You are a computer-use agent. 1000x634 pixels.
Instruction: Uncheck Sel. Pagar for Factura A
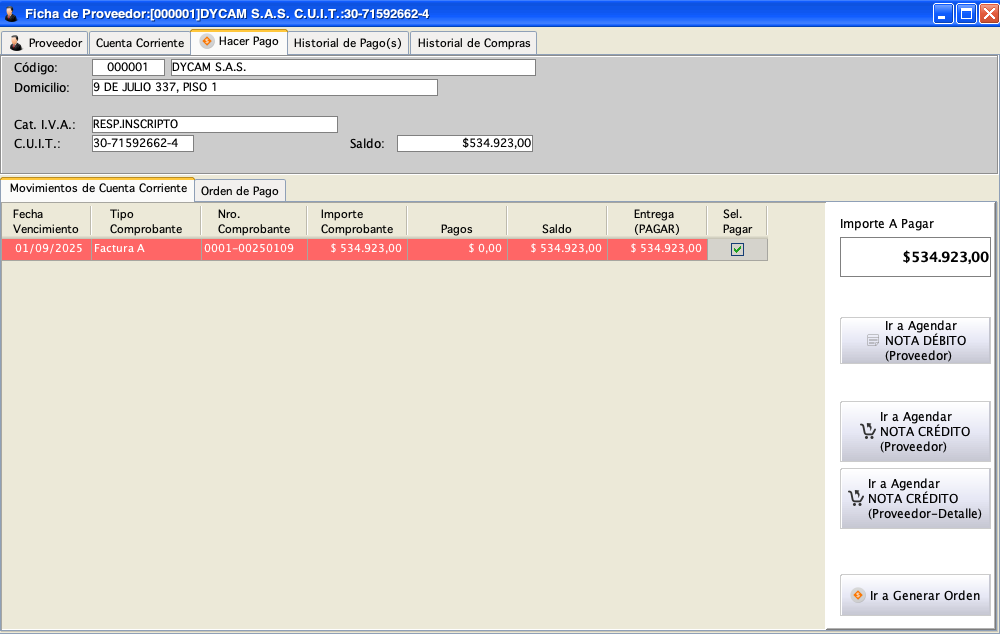737,249
